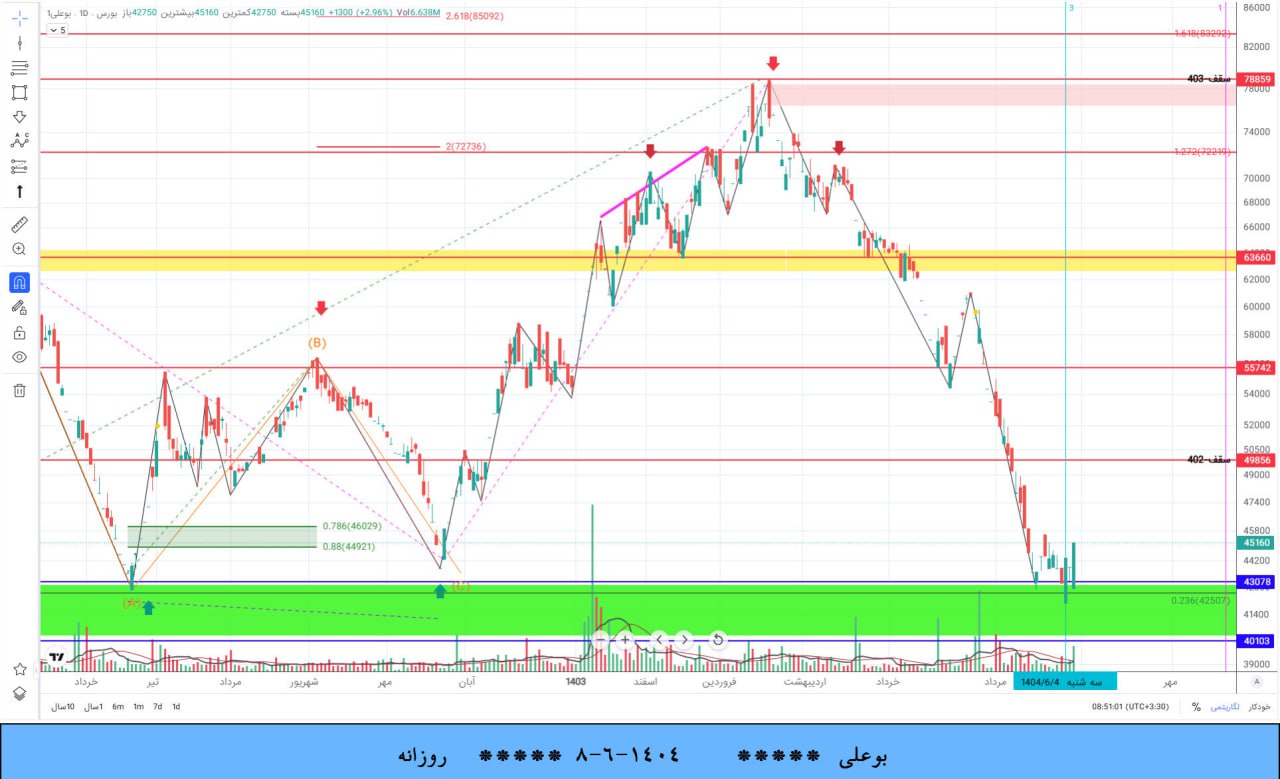Select the 1d date range
Screen dimensions: 1280x779
click(176, 707)
